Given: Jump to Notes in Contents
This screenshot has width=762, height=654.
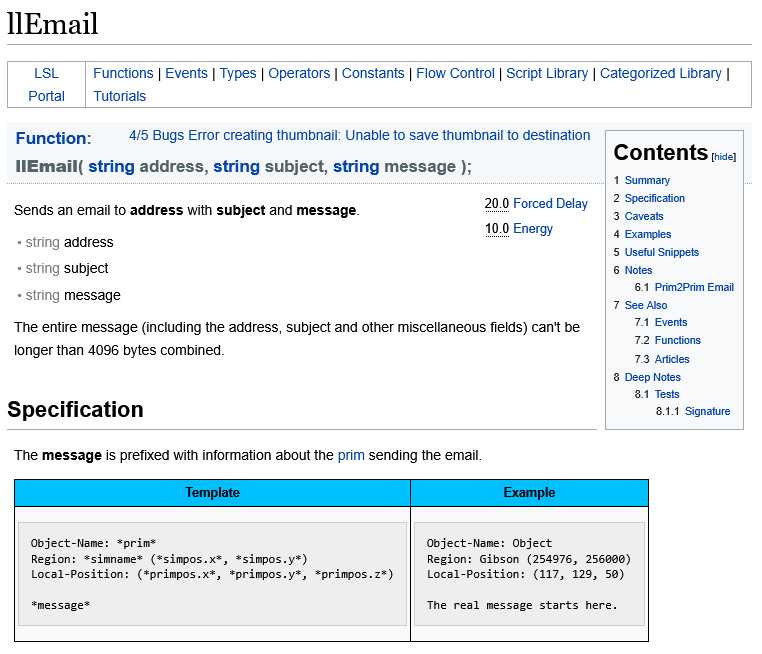Looking at the screenshot, I should click(x=638, y=270).
